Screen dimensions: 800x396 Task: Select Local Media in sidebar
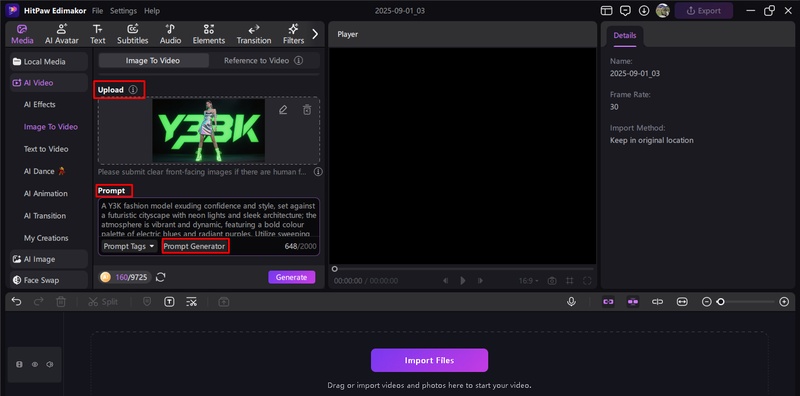[48, 62]
